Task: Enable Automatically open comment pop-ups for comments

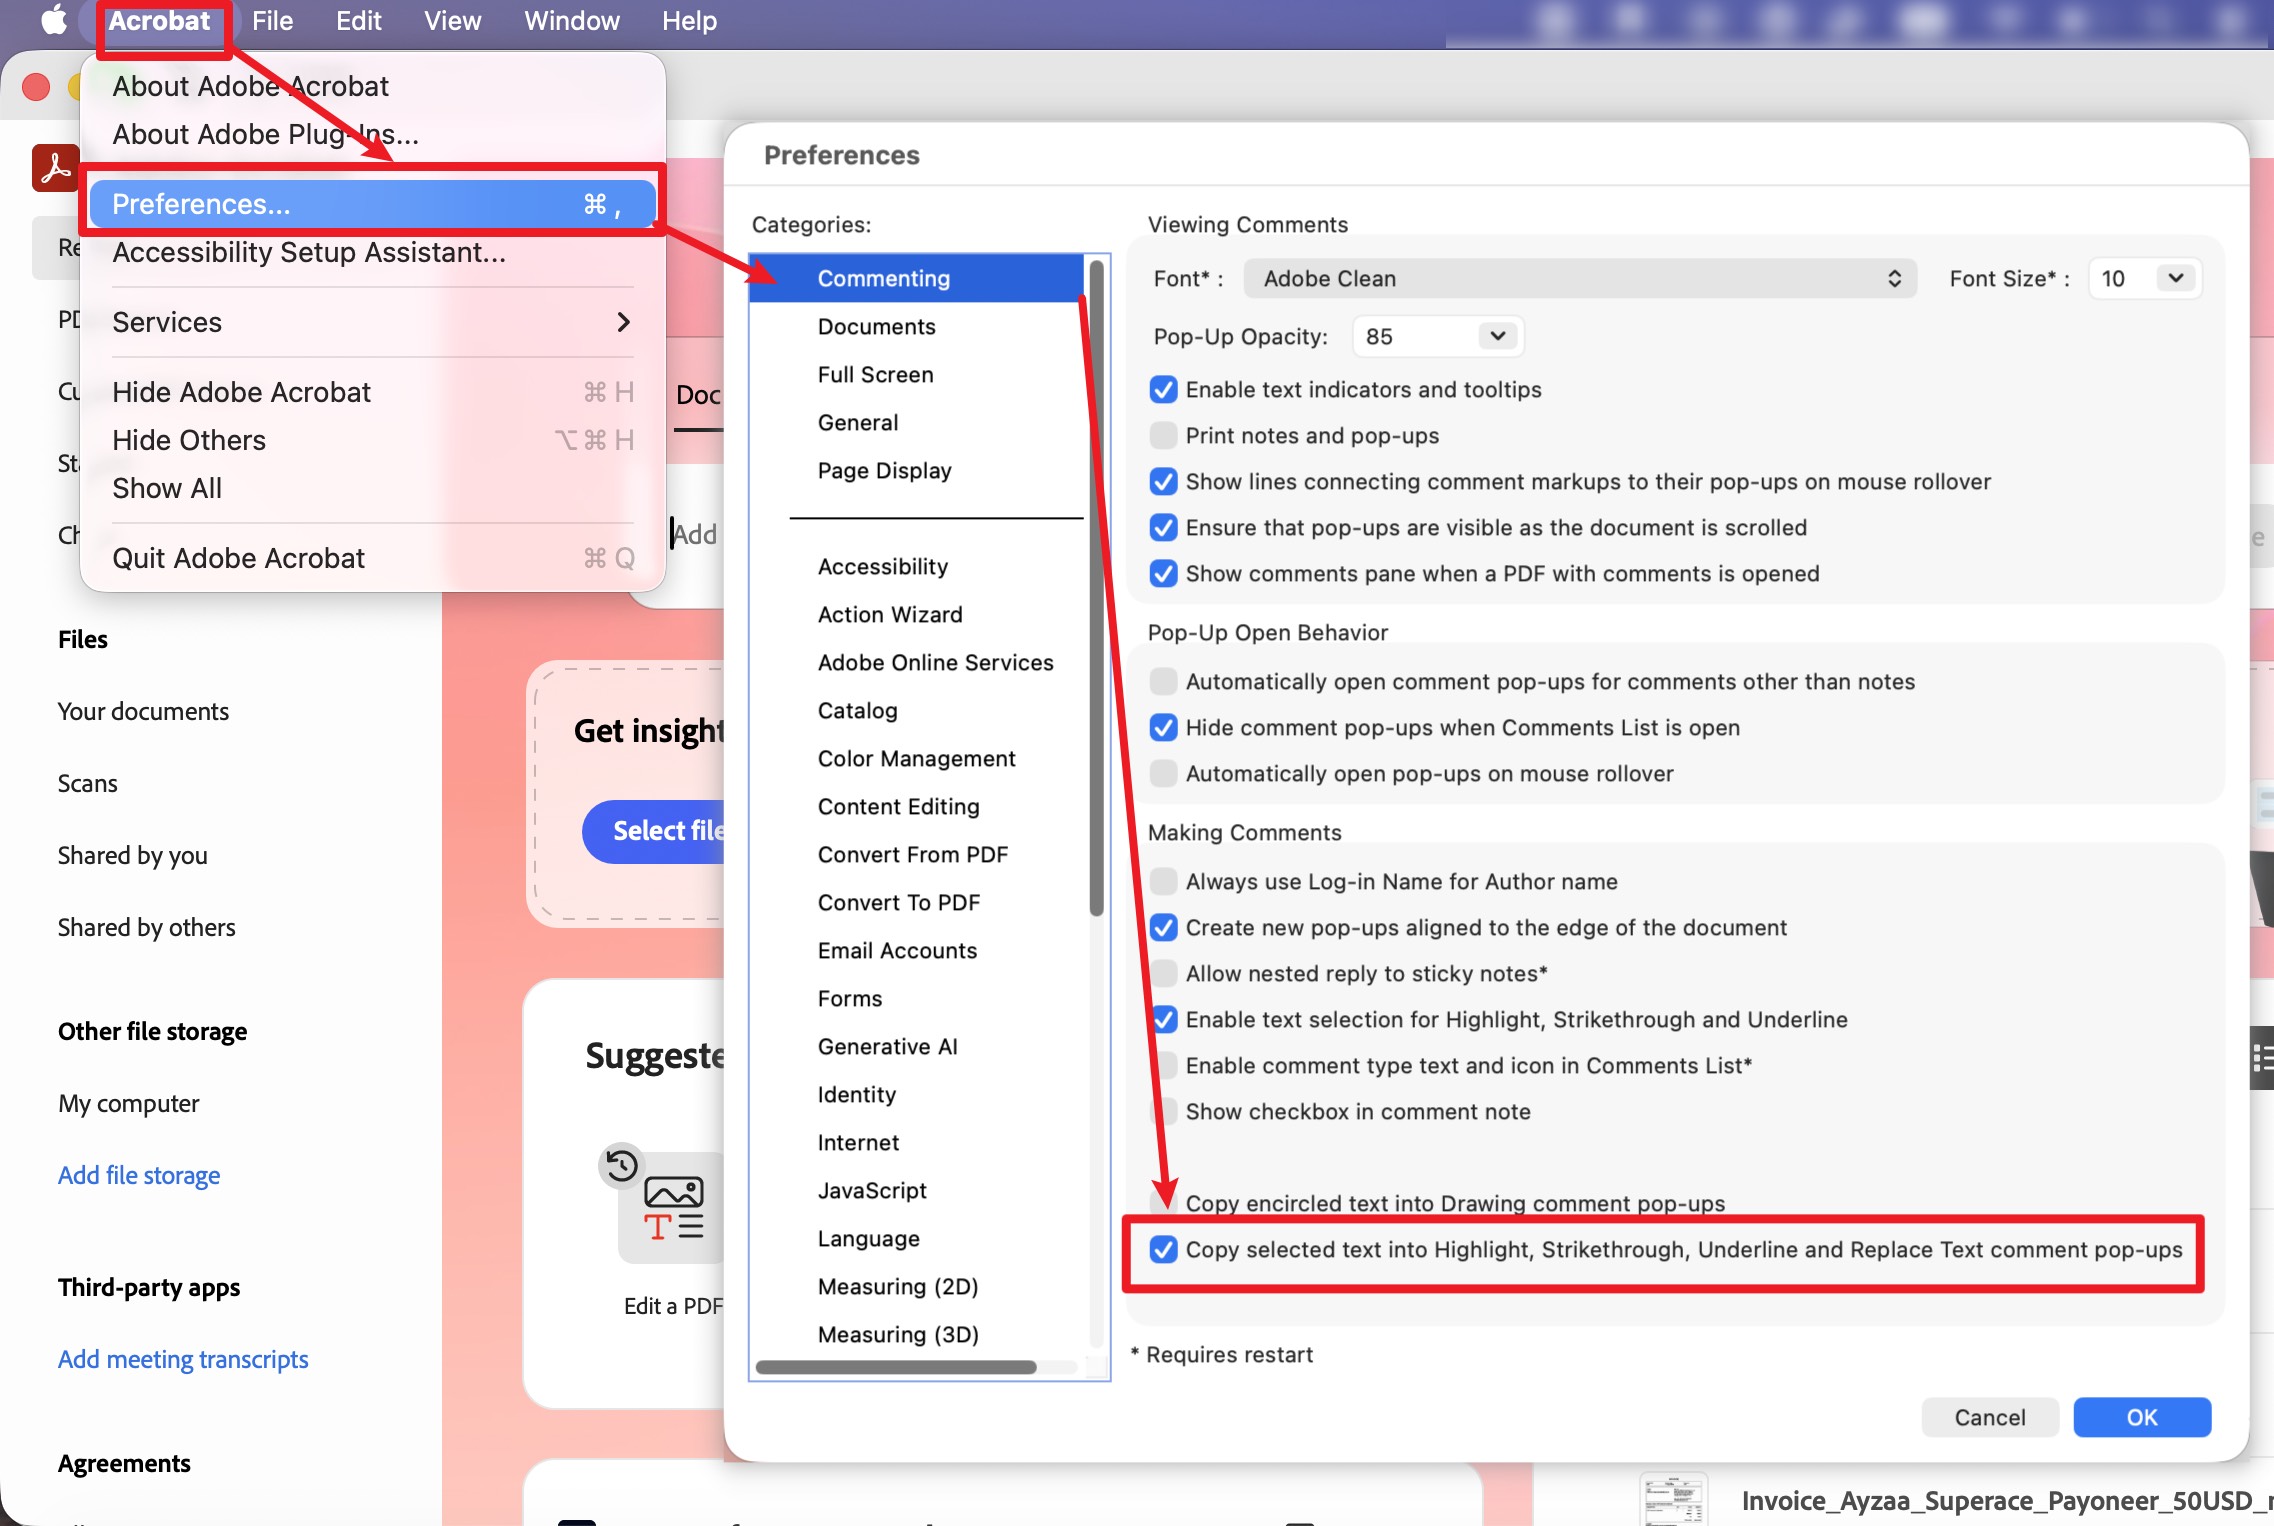Action: point(1163,682)
